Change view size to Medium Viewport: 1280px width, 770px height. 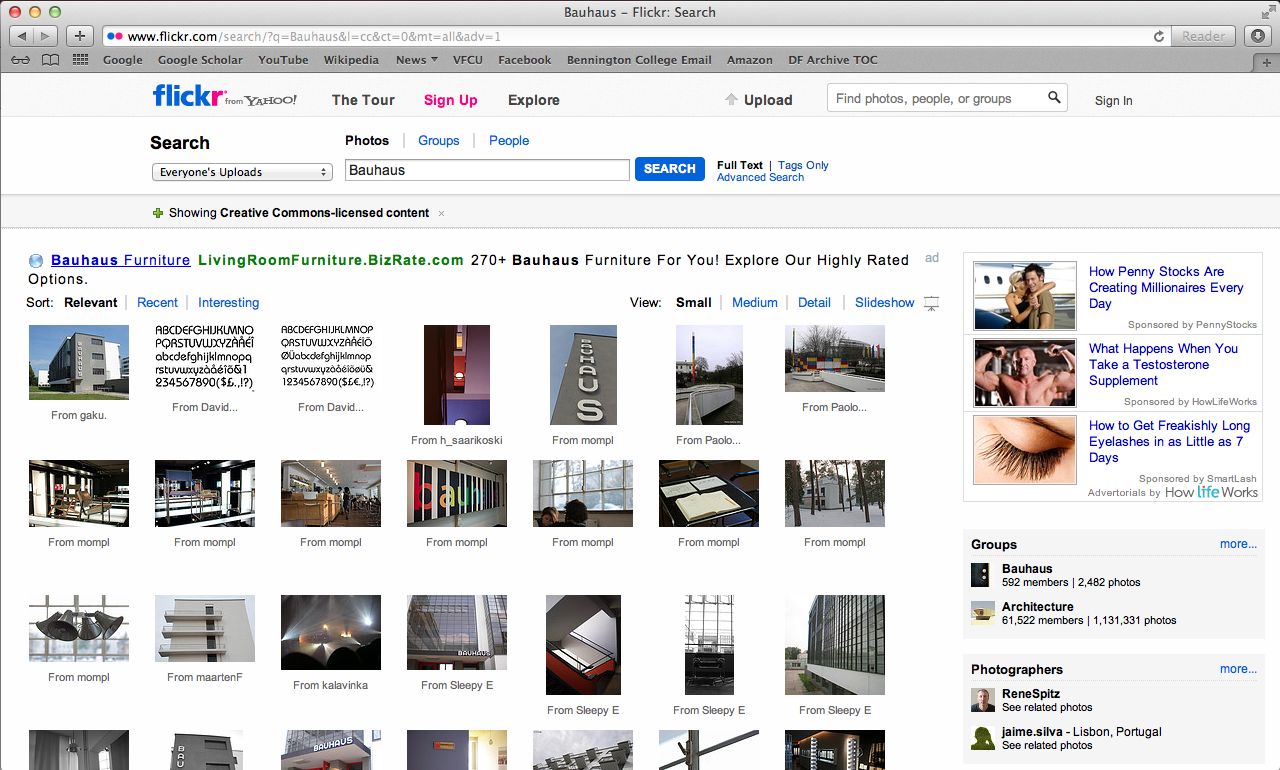(x=754, y=303)
